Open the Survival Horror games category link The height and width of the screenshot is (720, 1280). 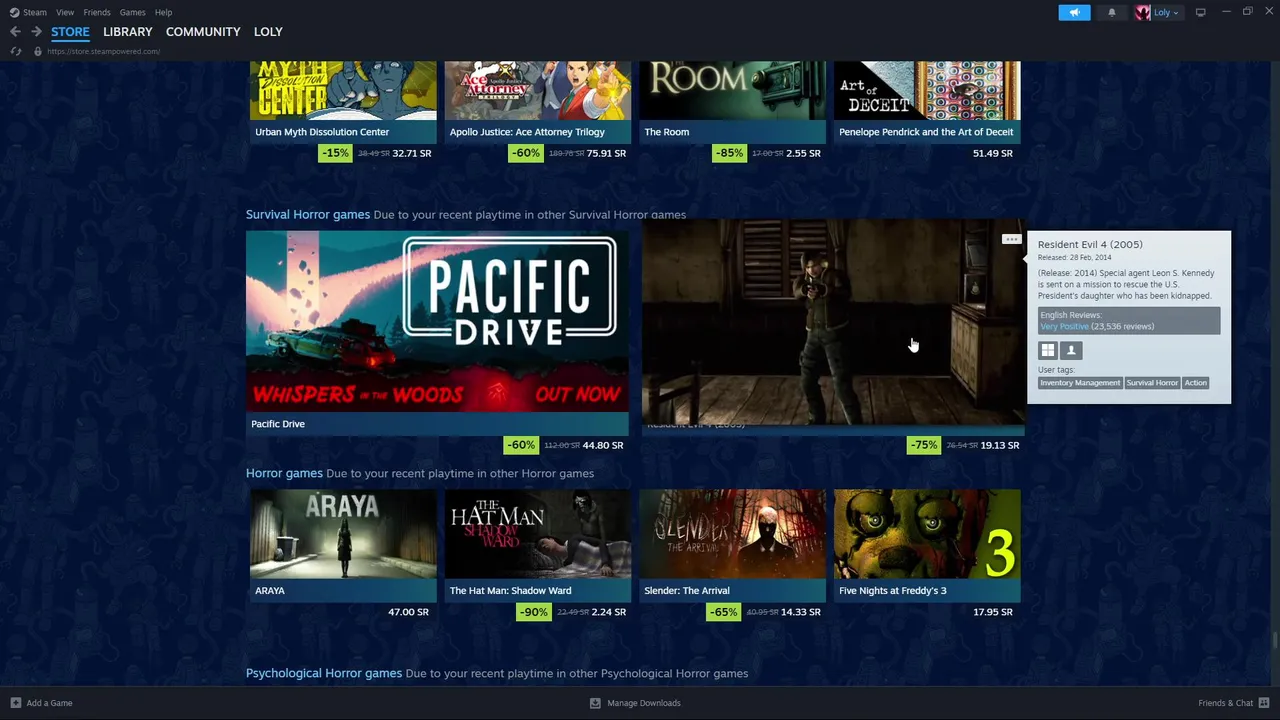[308, 214]
